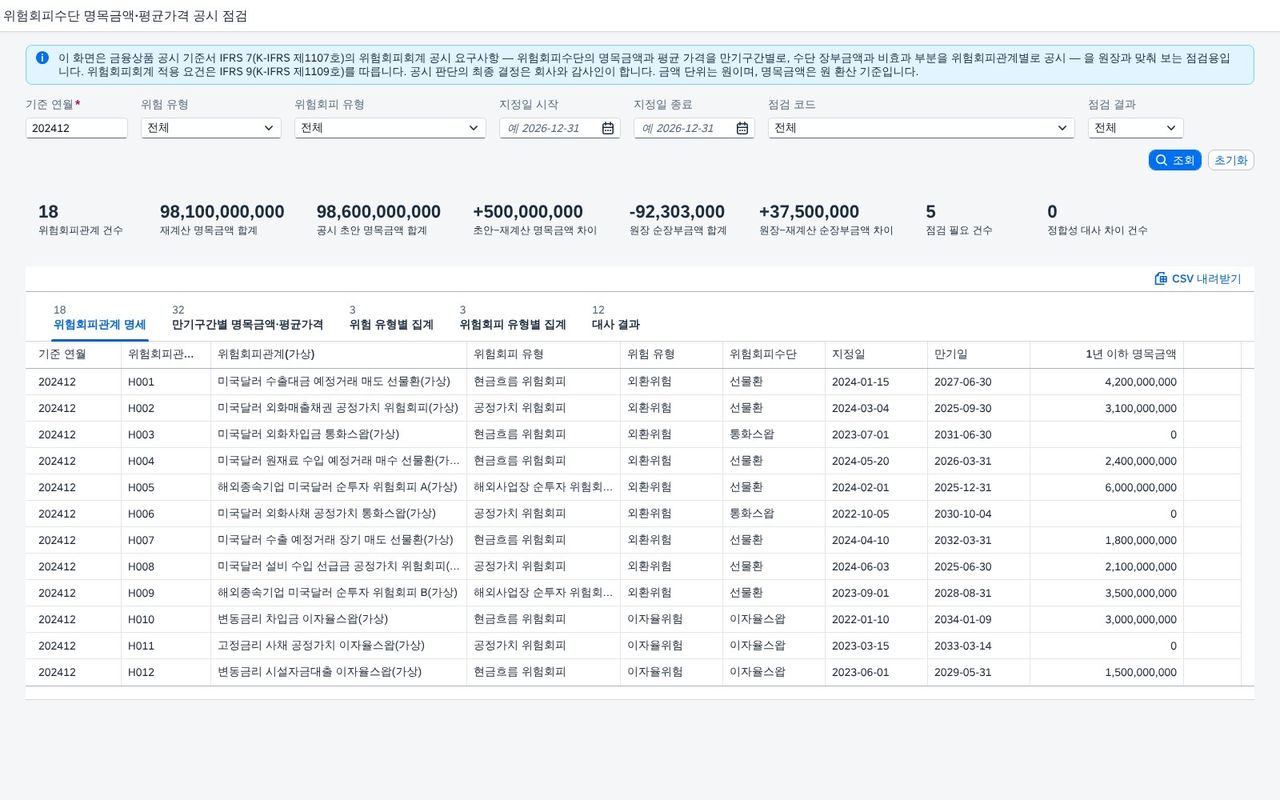The width and height of the screenshot is (1280, 800).
Task: Click 해외종속기업 미국달러 순투자 위험회피 A(가상)
Action: click(x=337, y=488)
